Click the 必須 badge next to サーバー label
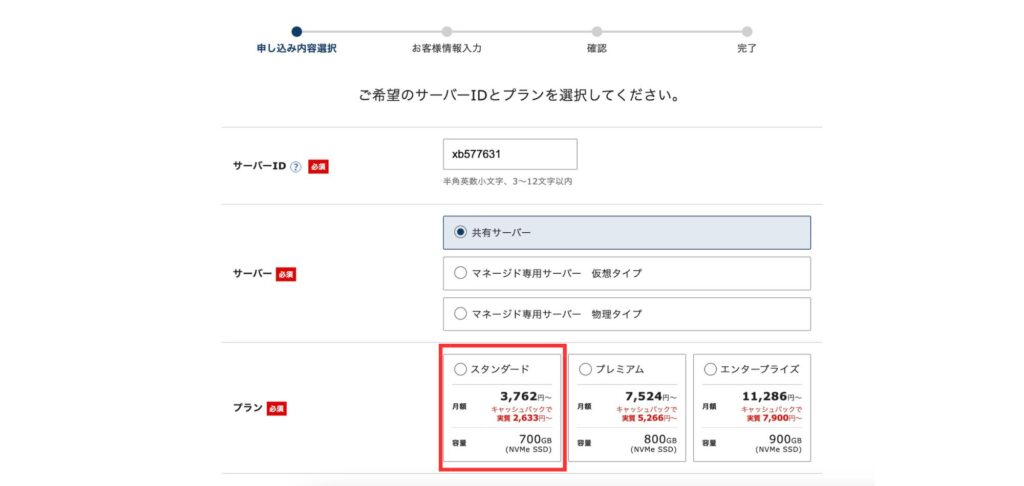The width and height of the screenshot is (1024, 486). coord(286,274)
